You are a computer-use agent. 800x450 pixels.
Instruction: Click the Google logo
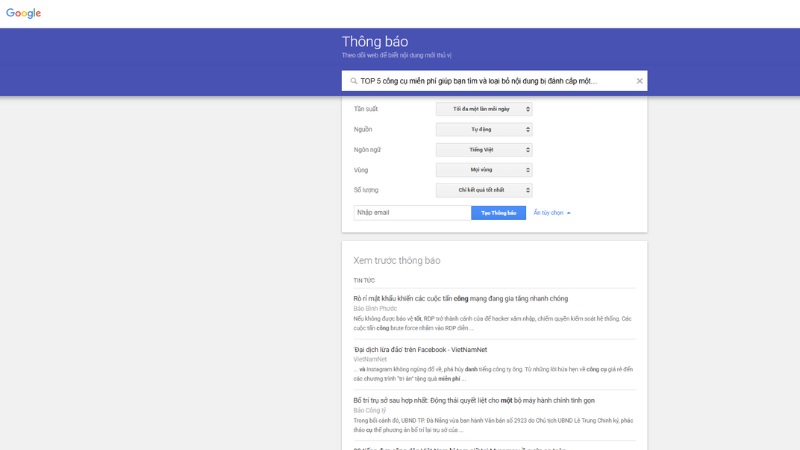23,13
